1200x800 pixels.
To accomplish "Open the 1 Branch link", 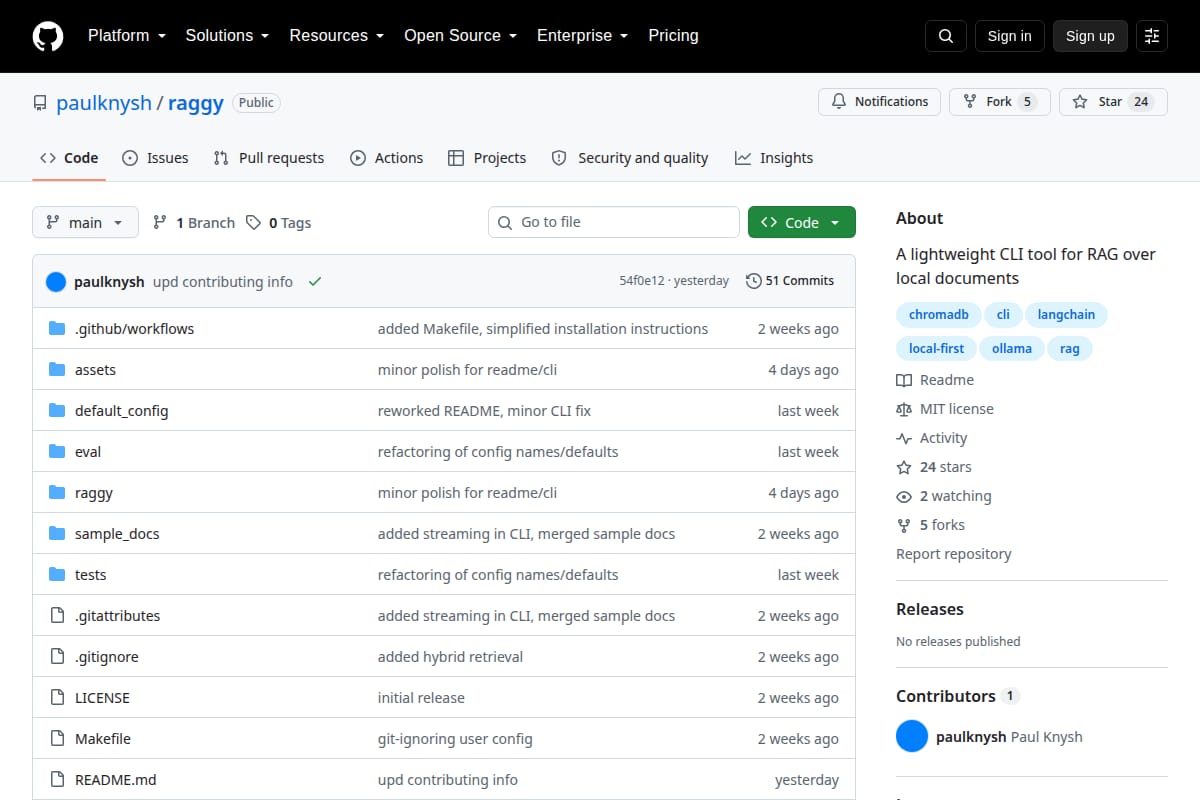I will tap(194, 223).
